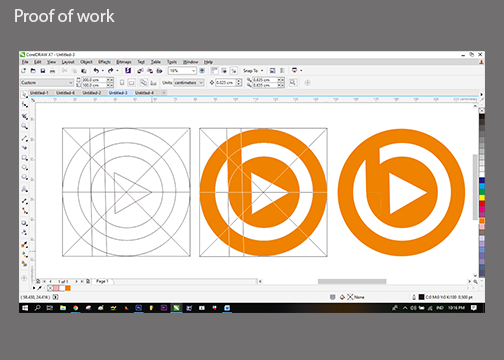
Task: Select portrait page orientation button
Action: 122,83
